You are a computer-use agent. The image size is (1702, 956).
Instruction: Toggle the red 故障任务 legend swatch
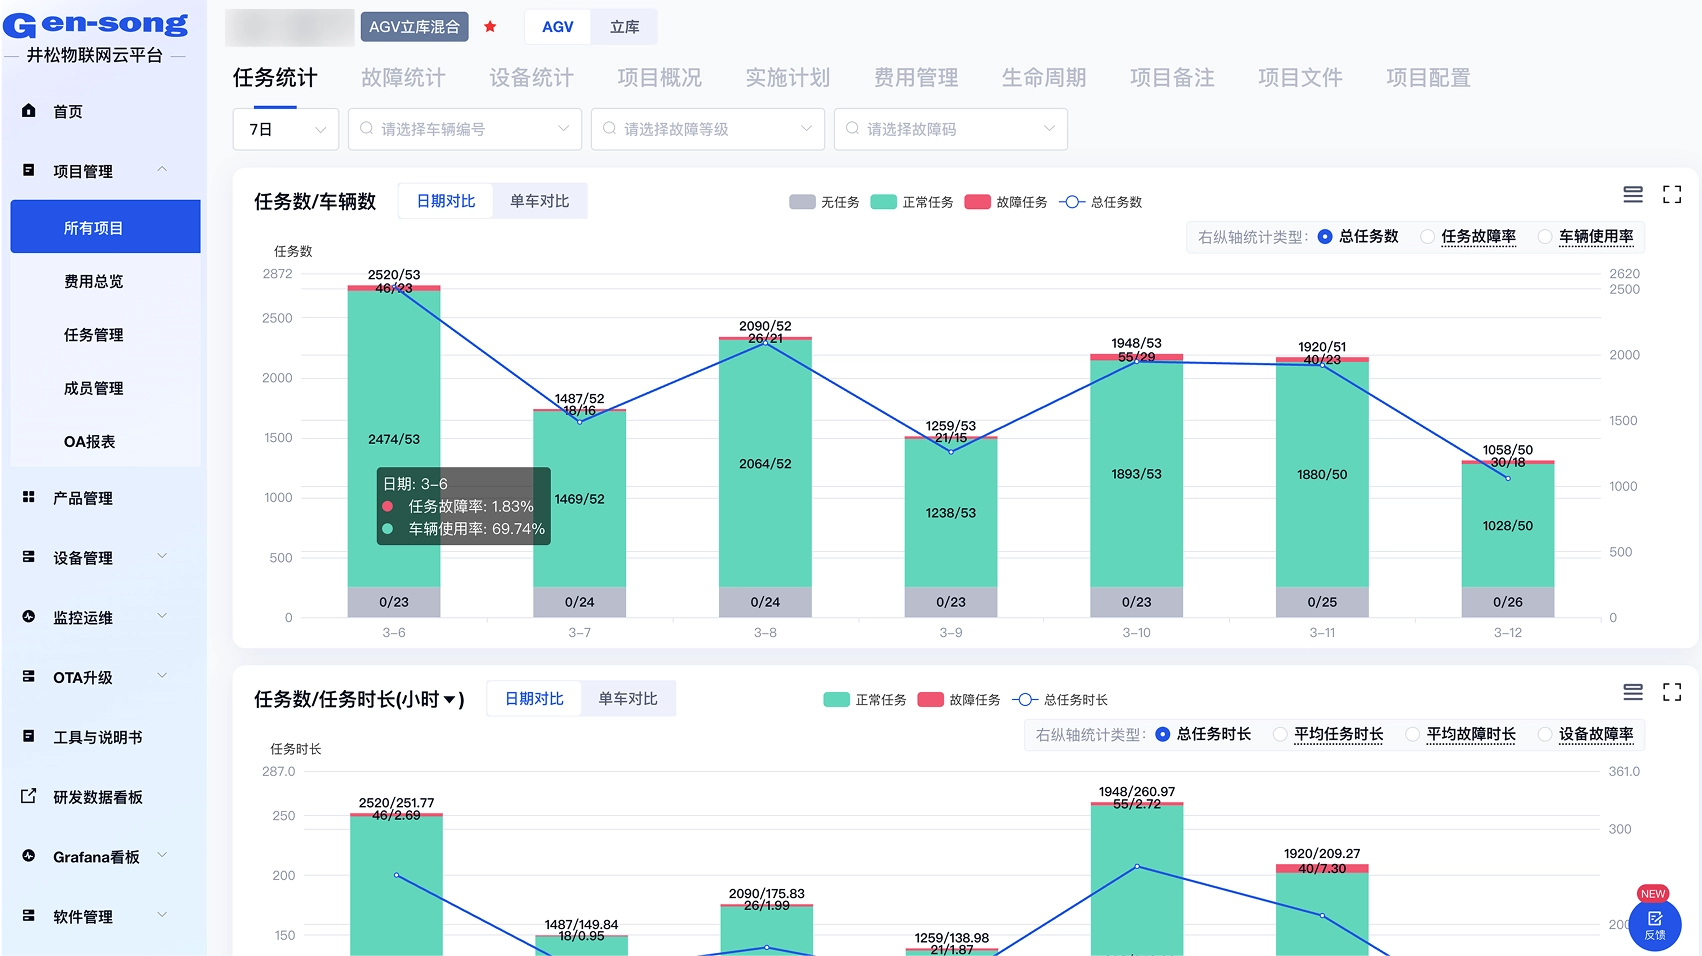[x=977, y=202]
